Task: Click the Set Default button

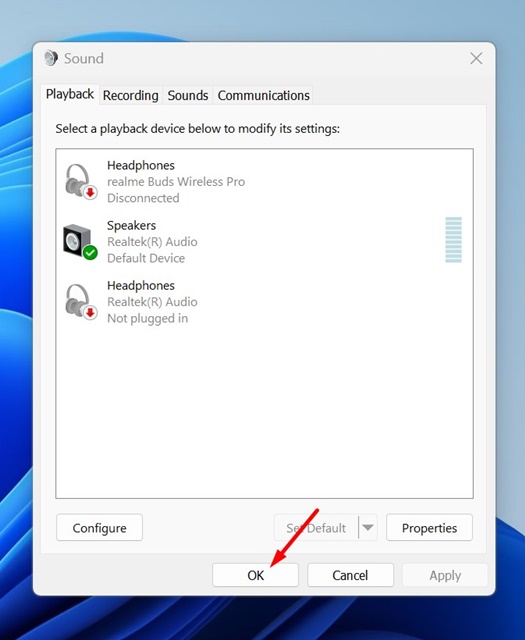Action: 316,528
